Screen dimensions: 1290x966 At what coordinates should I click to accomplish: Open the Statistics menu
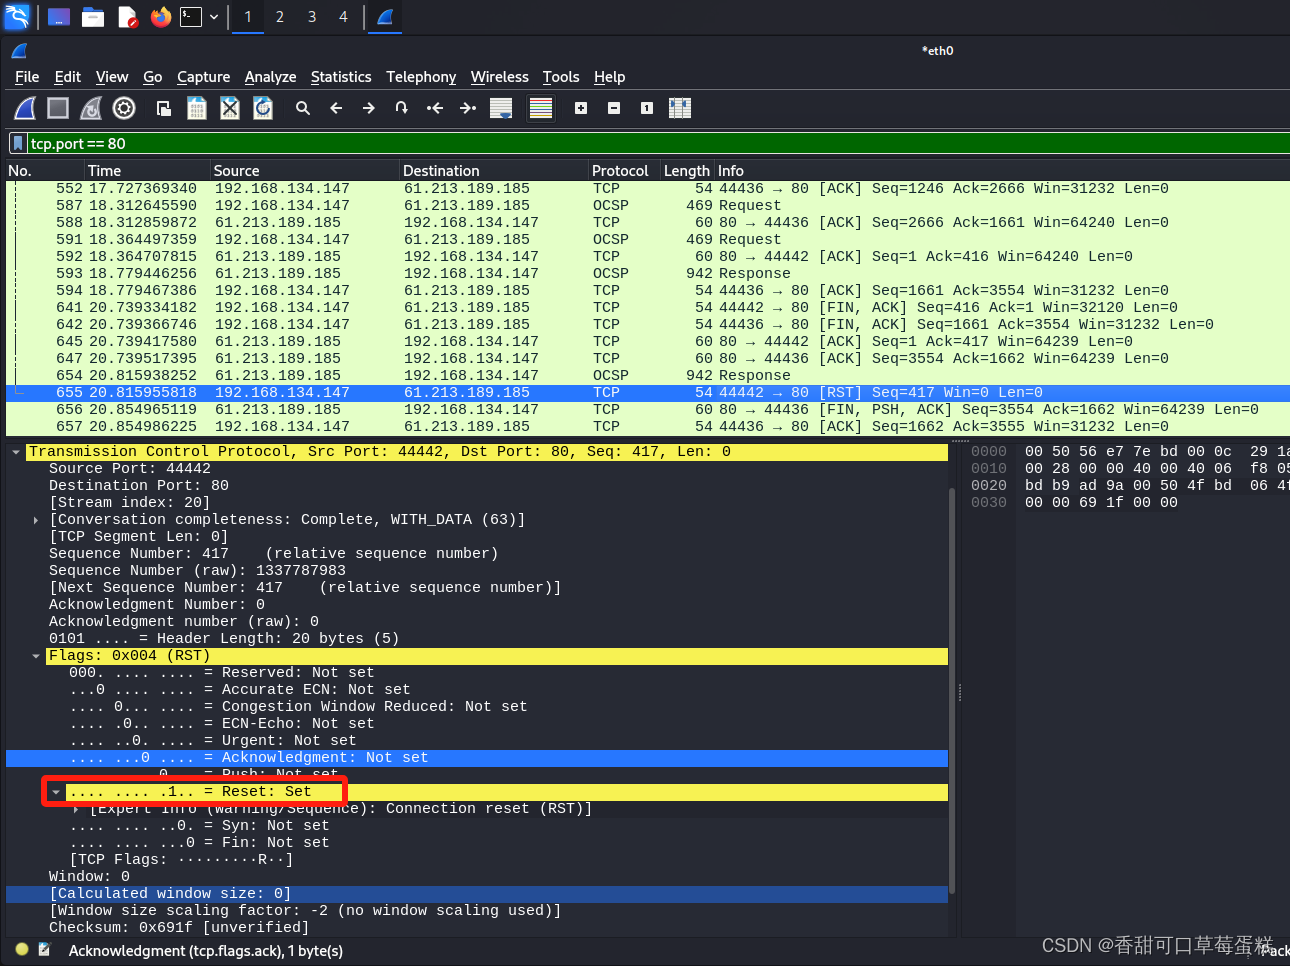(341, 77)
